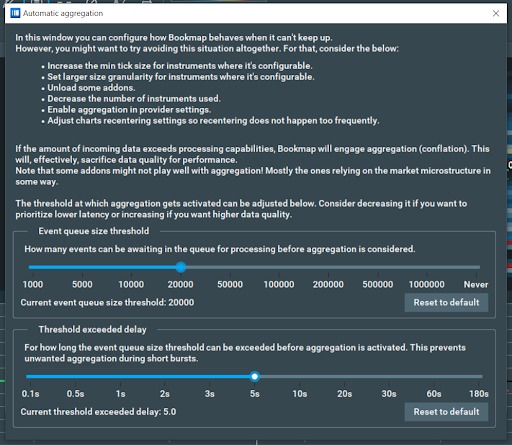Viewport: 512px width, 445px height.
Task: Set threshold exceeded delay to 10s
Action: coord(300,376)
